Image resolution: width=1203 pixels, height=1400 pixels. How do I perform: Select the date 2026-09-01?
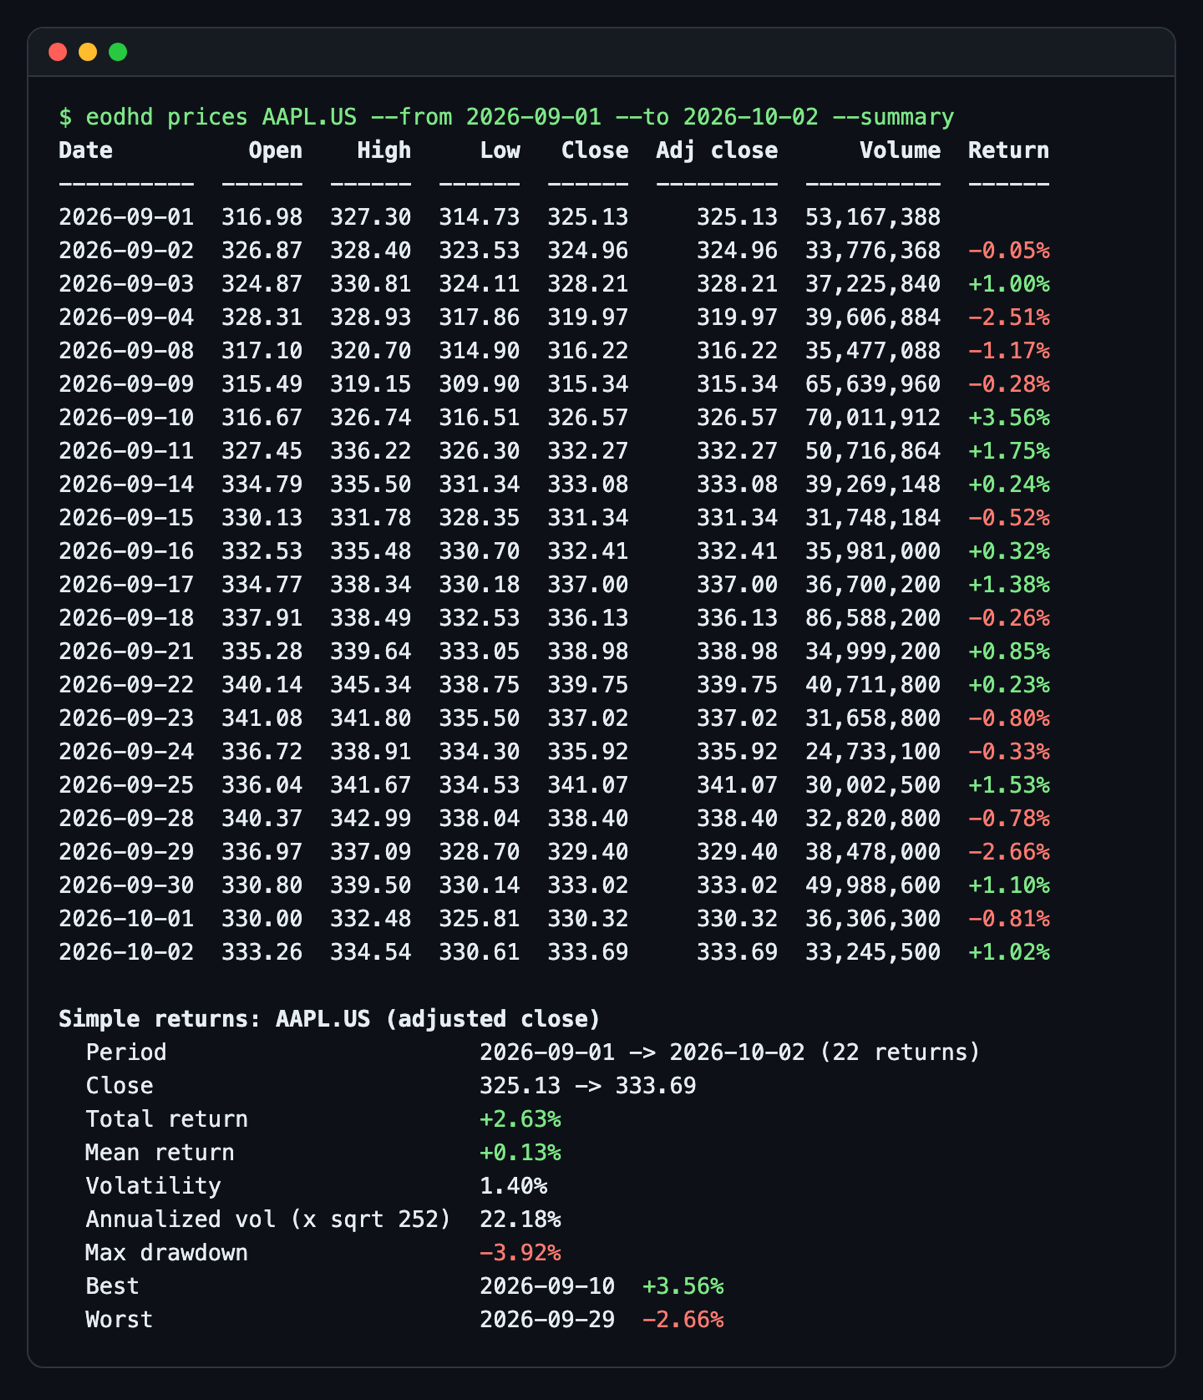tap(127, 217)
